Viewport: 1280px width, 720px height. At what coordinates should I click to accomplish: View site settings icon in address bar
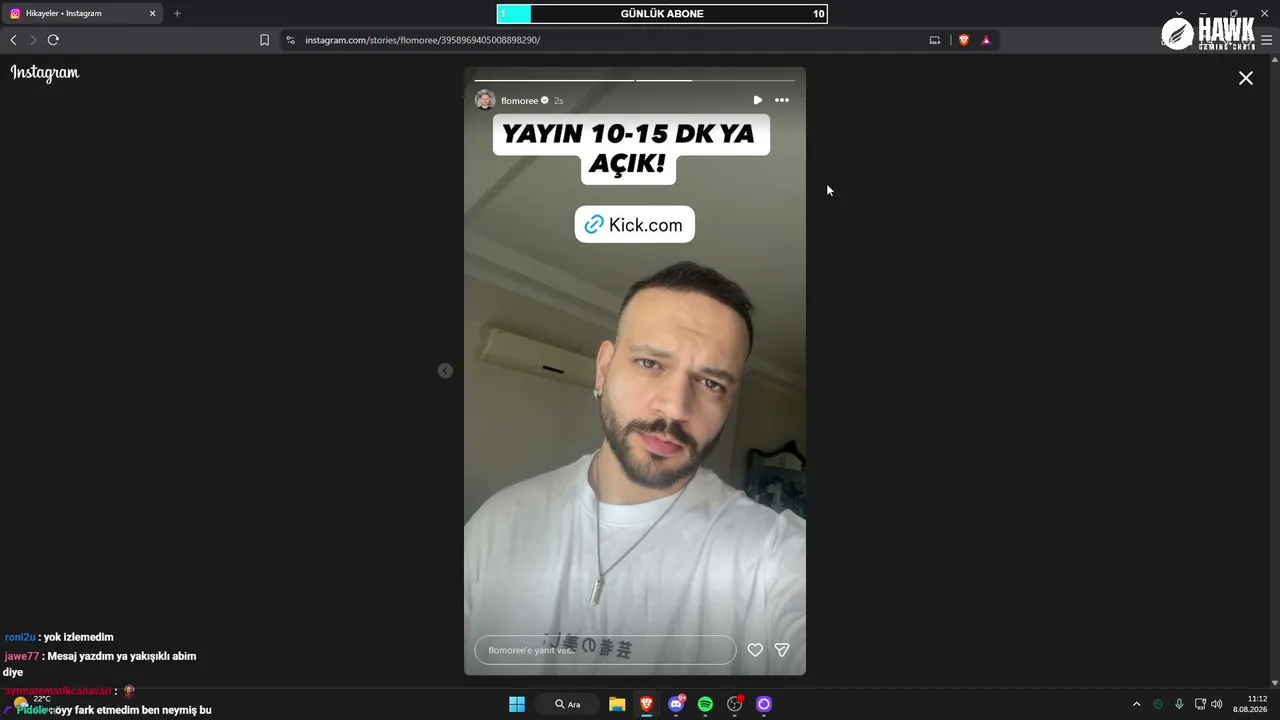point(291,40)
